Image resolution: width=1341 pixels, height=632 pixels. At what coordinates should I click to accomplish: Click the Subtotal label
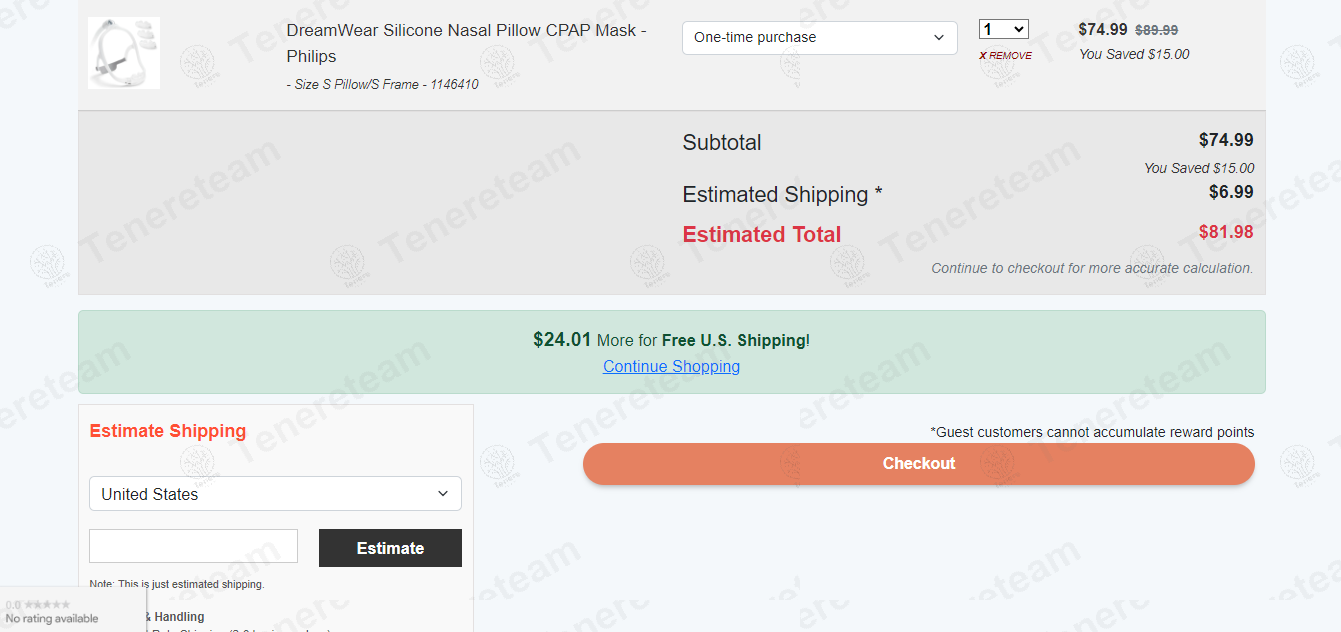click(x=722, y=143)
